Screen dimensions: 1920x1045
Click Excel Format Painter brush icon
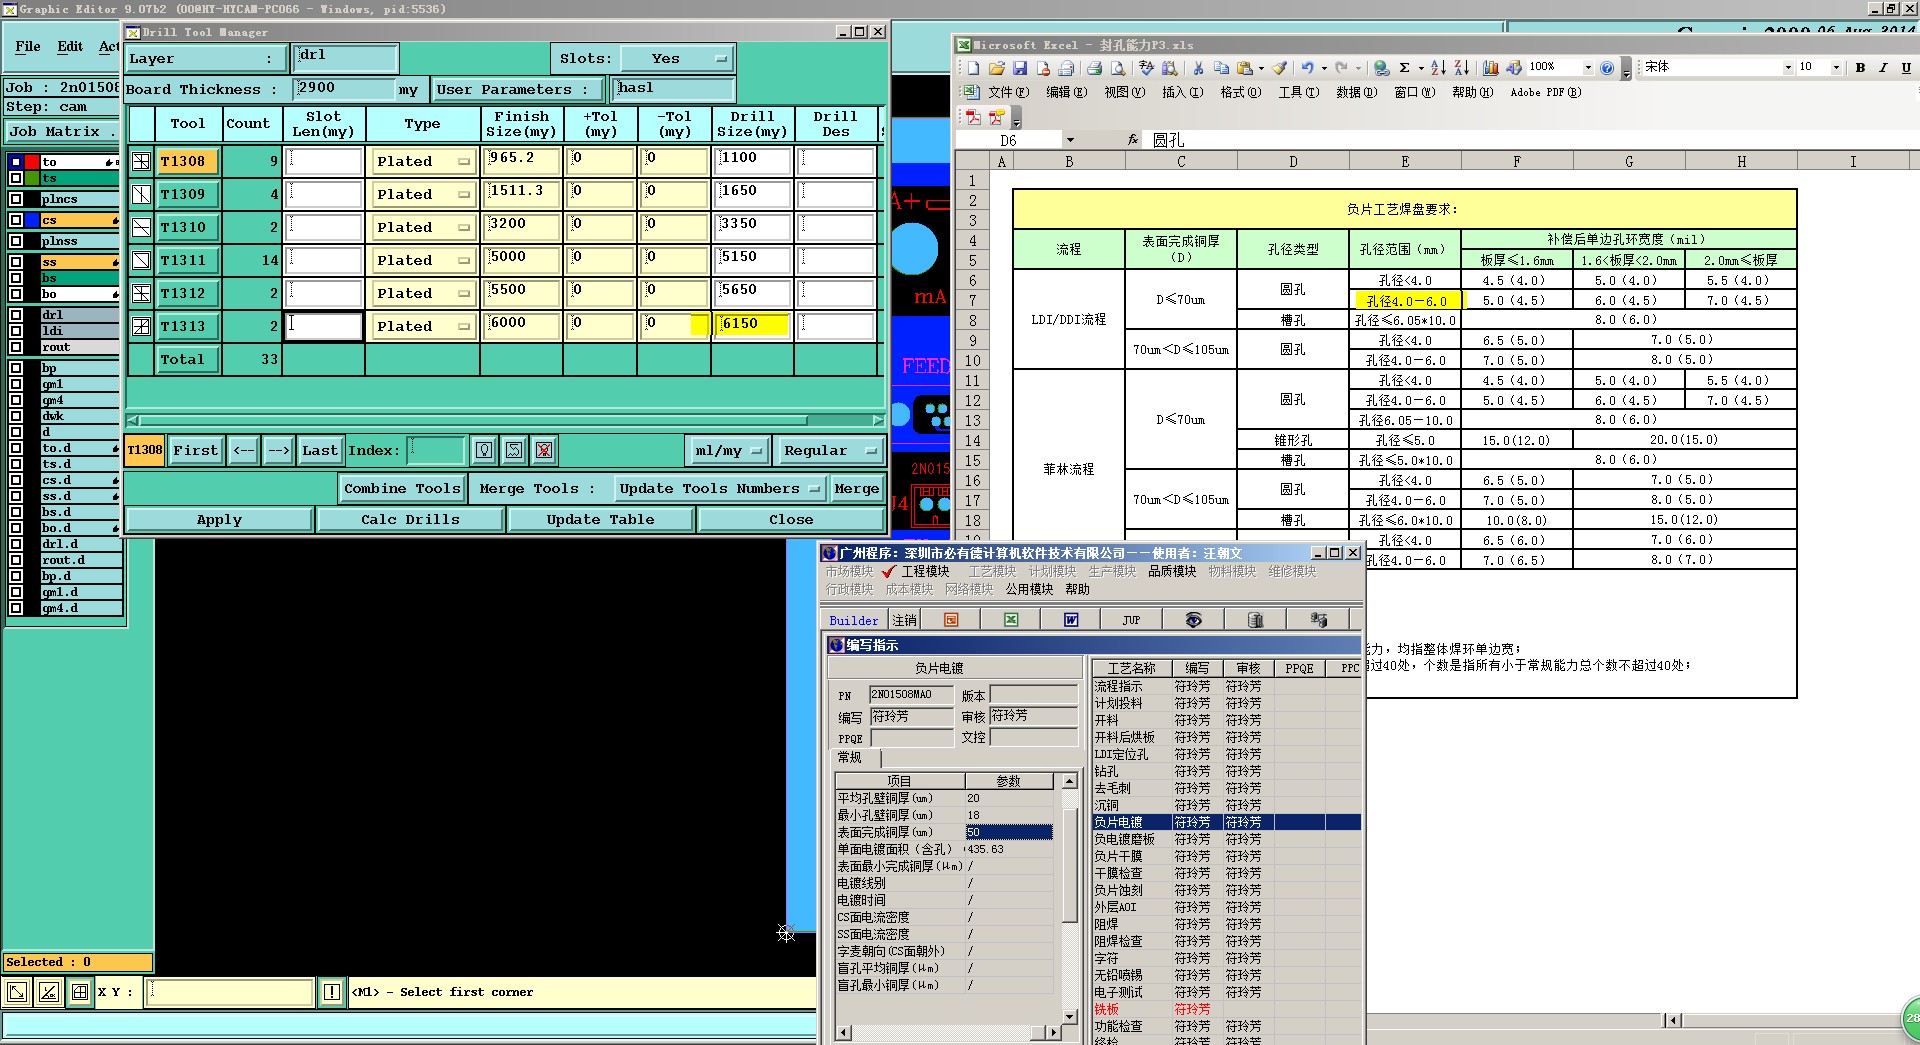pyautogui.click(x=1279, y=68)
